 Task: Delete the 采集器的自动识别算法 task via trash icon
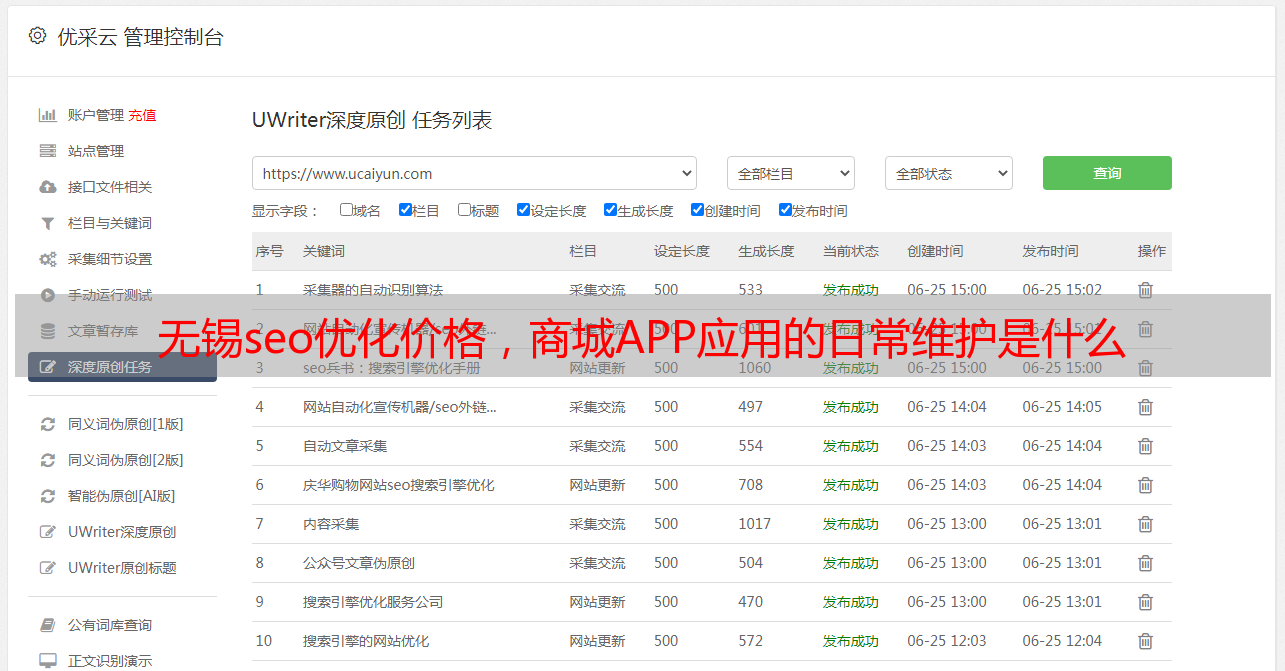click(1145, 290)
